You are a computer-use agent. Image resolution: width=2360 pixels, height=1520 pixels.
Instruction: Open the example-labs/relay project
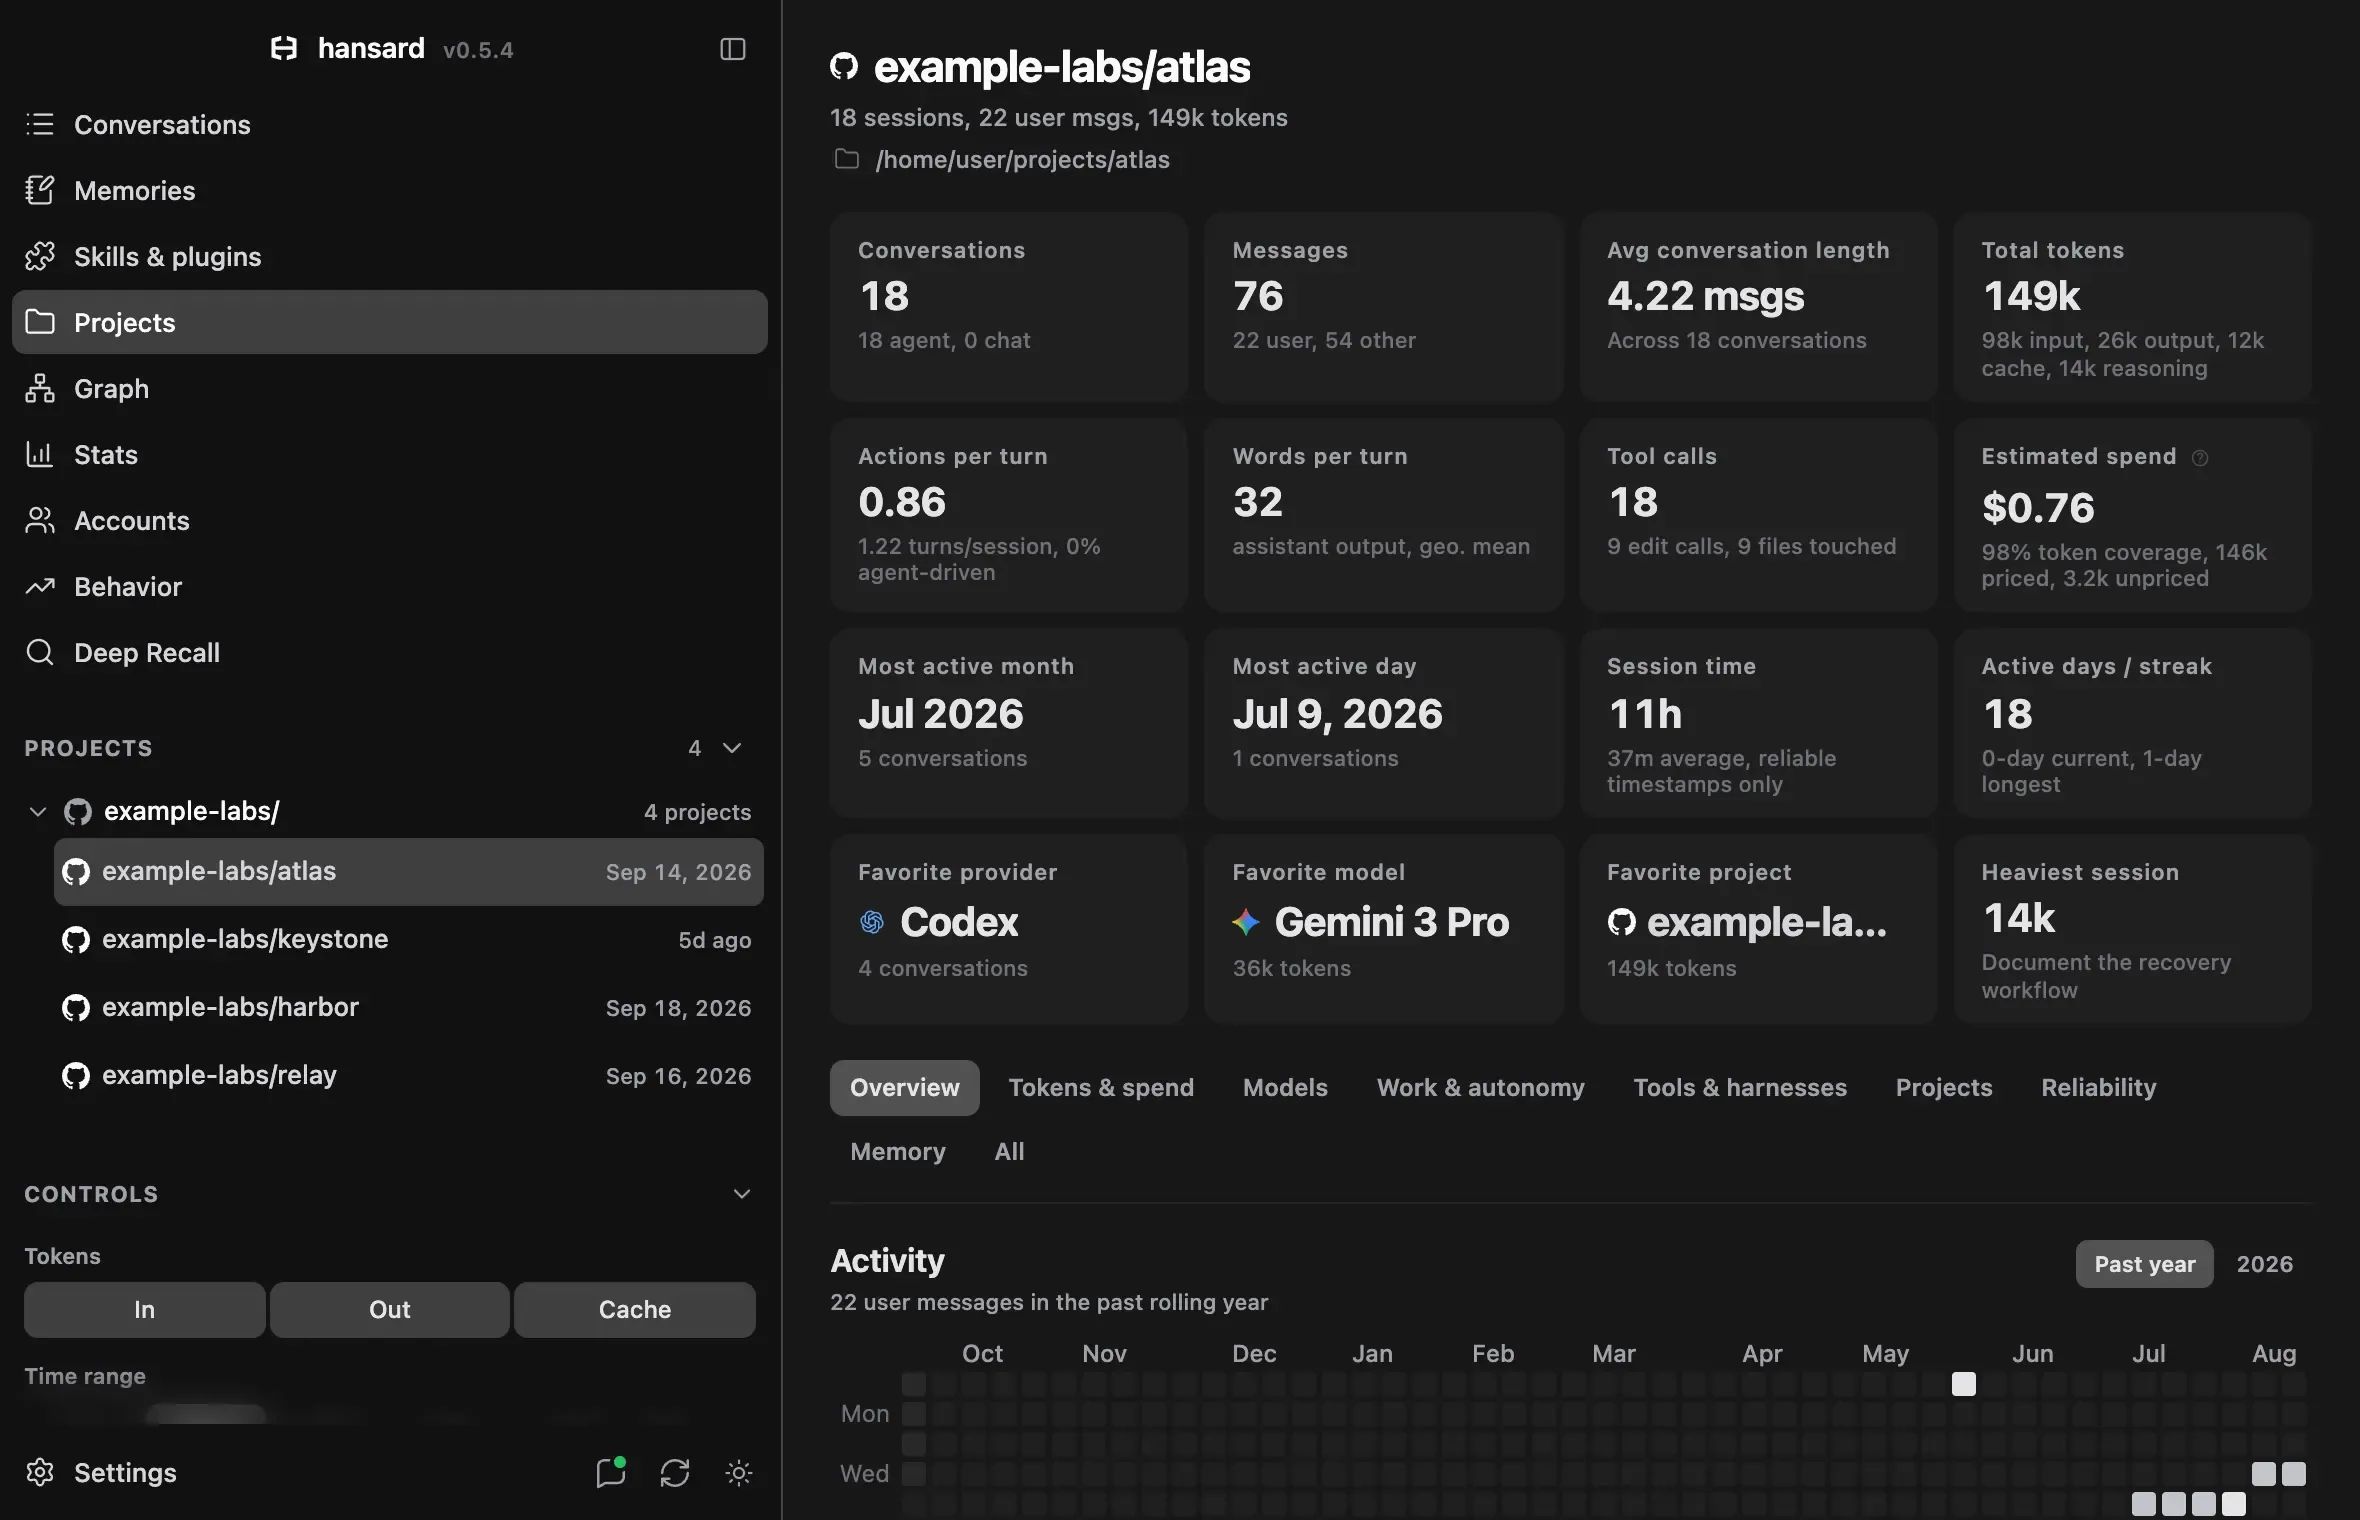pyautogui.click(x=408, y=1075)
